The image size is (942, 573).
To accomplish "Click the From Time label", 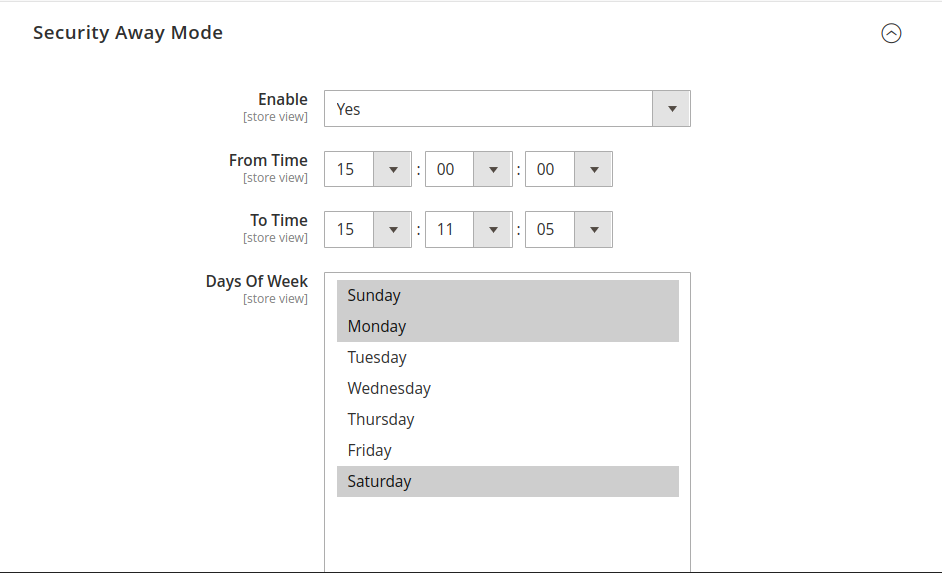I will coord(268,160).
